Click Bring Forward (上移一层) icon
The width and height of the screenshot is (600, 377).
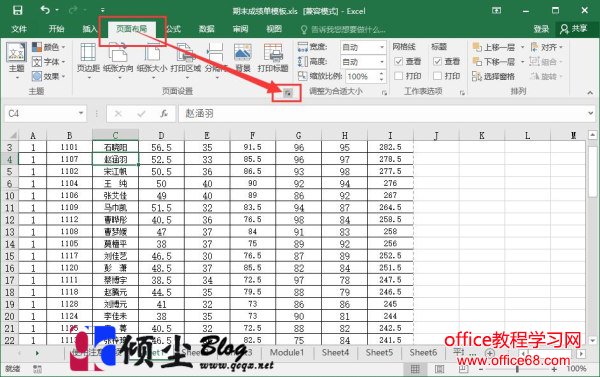(x=477, y=47)
